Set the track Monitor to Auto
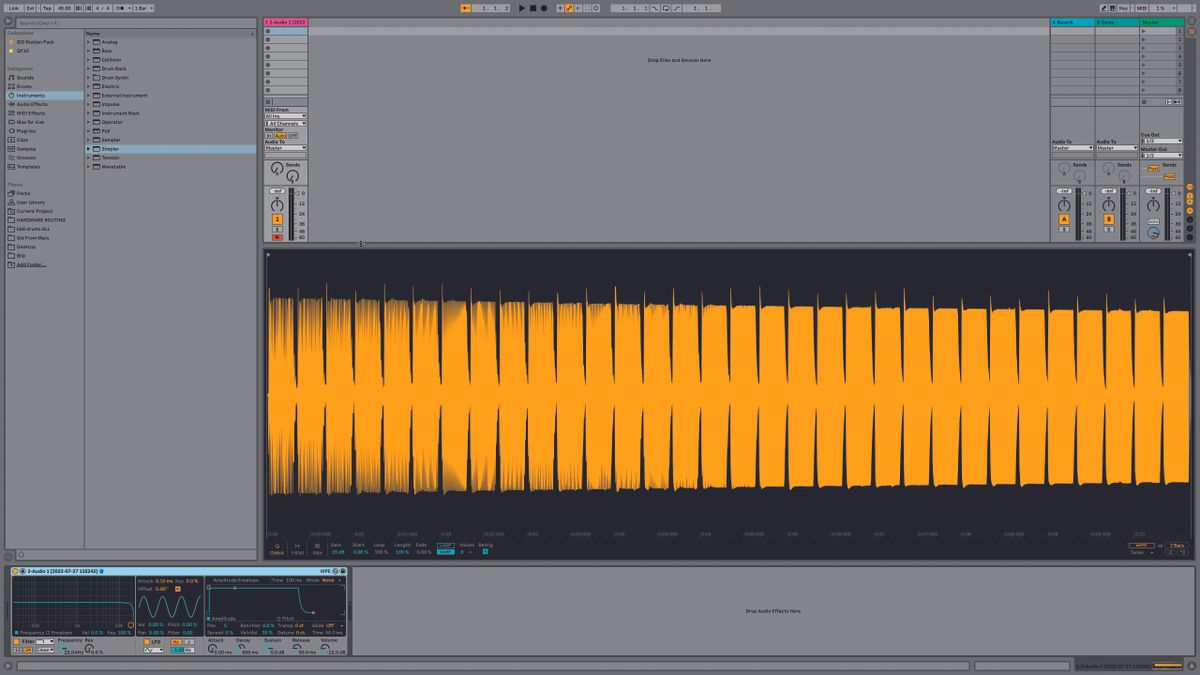This screenshot has width=1200, height=675. click(280, 135)
